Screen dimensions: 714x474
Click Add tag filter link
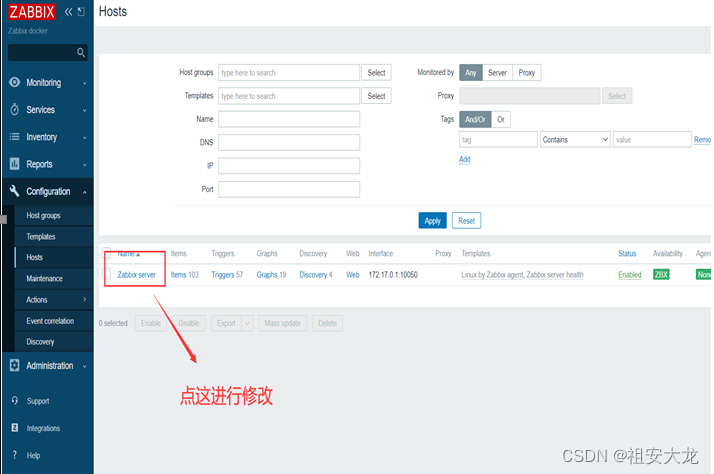(x=464, y=159)
